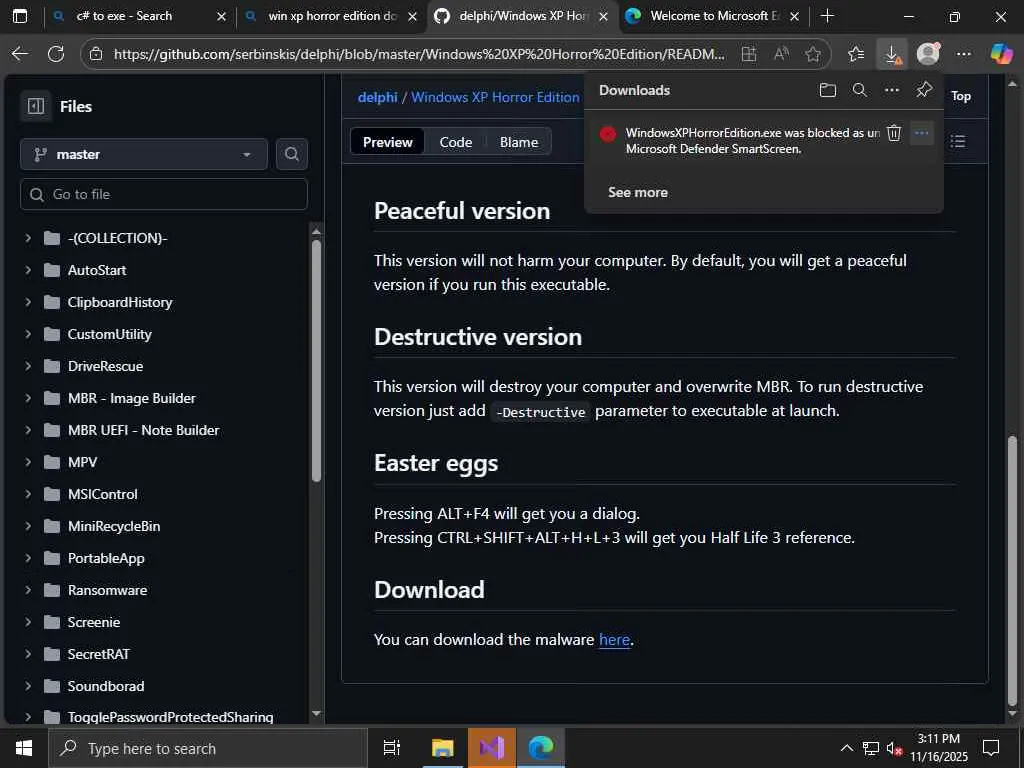Click the file tree scrollbar thumb

pyautogui.click(x=317, y=361)
